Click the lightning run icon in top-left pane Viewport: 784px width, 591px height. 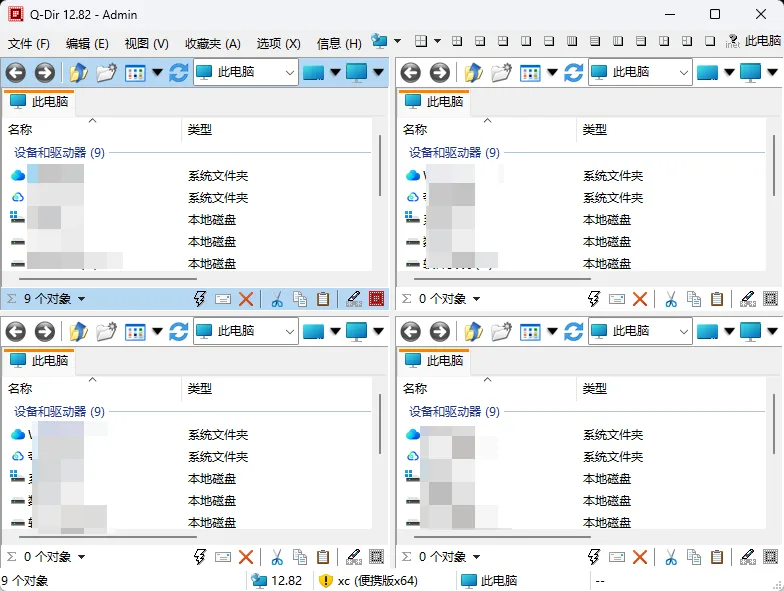[x=200, y=299]
